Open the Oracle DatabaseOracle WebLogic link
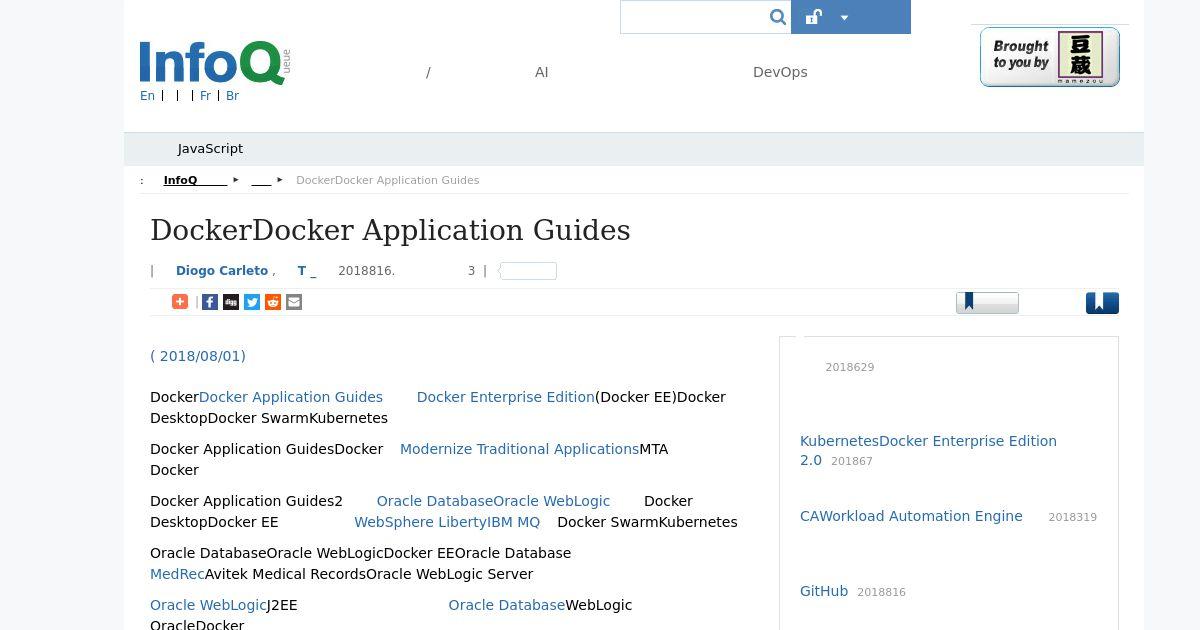Image resolution: width=1200 pixels, height=630 pixels. 493,501
